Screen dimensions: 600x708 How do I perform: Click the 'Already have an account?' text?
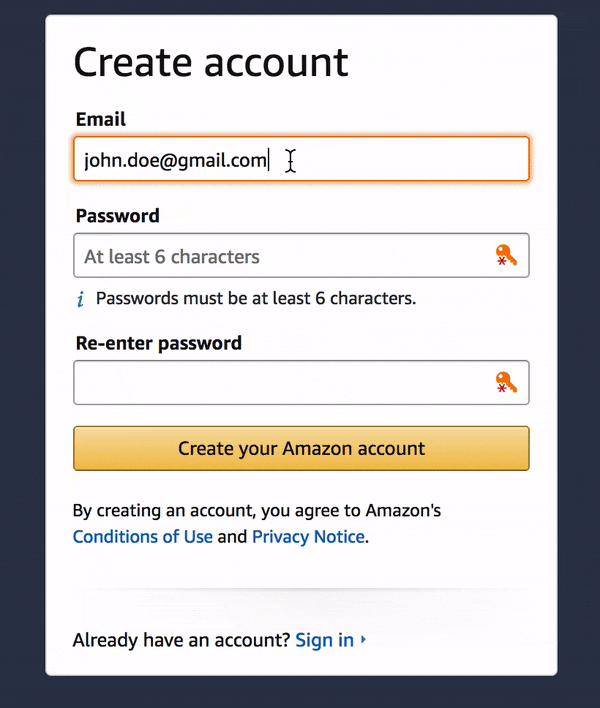(x=181, y=640)
